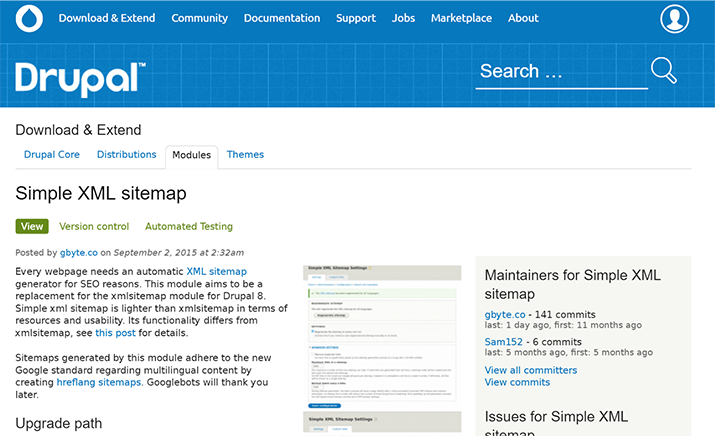Open the Support menu item
The image size is (715, 436).
click(x=356, y=18)
